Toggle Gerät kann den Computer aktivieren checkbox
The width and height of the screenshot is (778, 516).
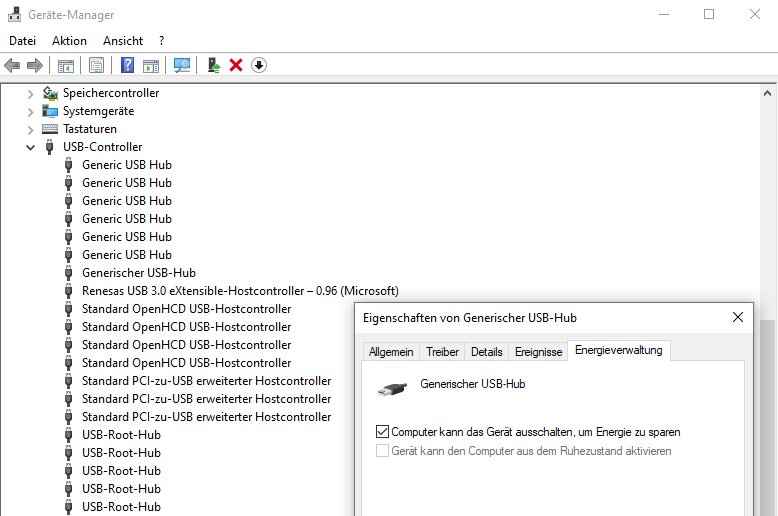tap(382, 451)
